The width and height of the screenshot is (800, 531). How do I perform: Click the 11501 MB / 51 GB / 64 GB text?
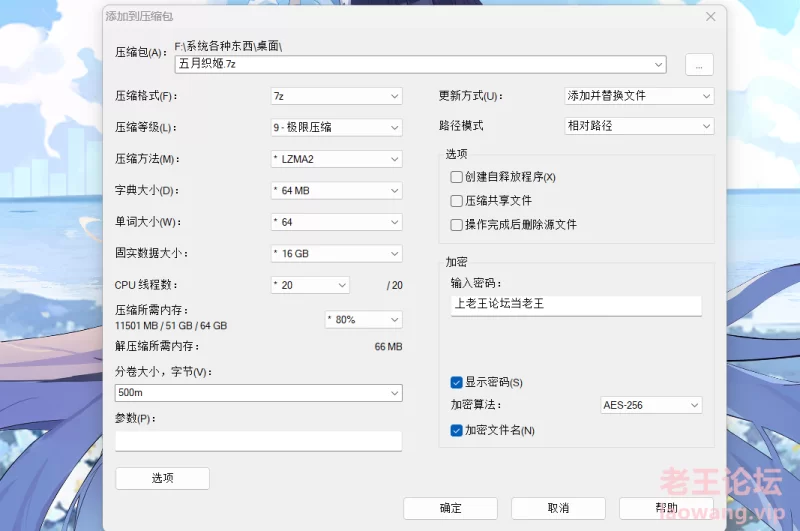[x=171, y=325]
